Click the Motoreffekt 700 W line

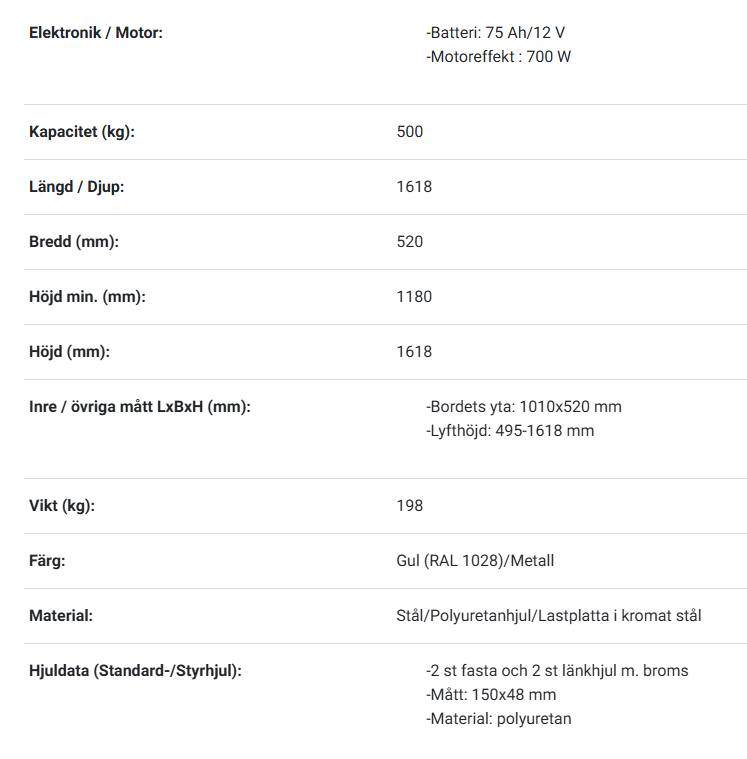[498, 57]
